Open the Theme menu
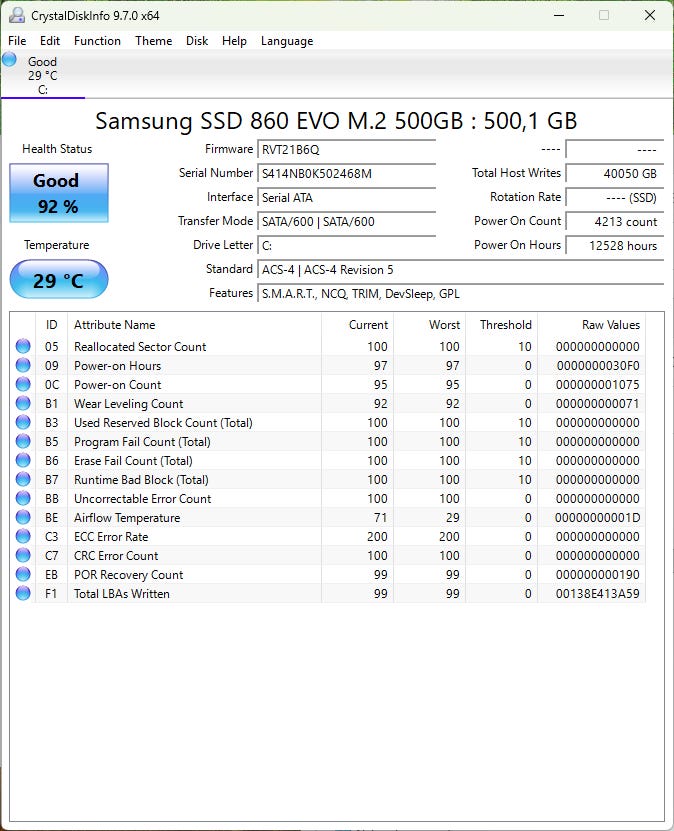The height and width of the screenshot is (831, 674). coord(153,41)
